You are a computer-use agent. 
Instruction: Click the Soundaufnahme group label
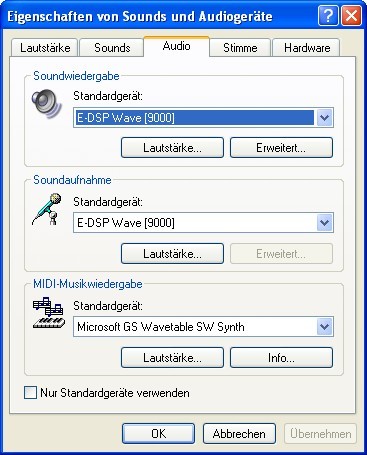[72, 180]
